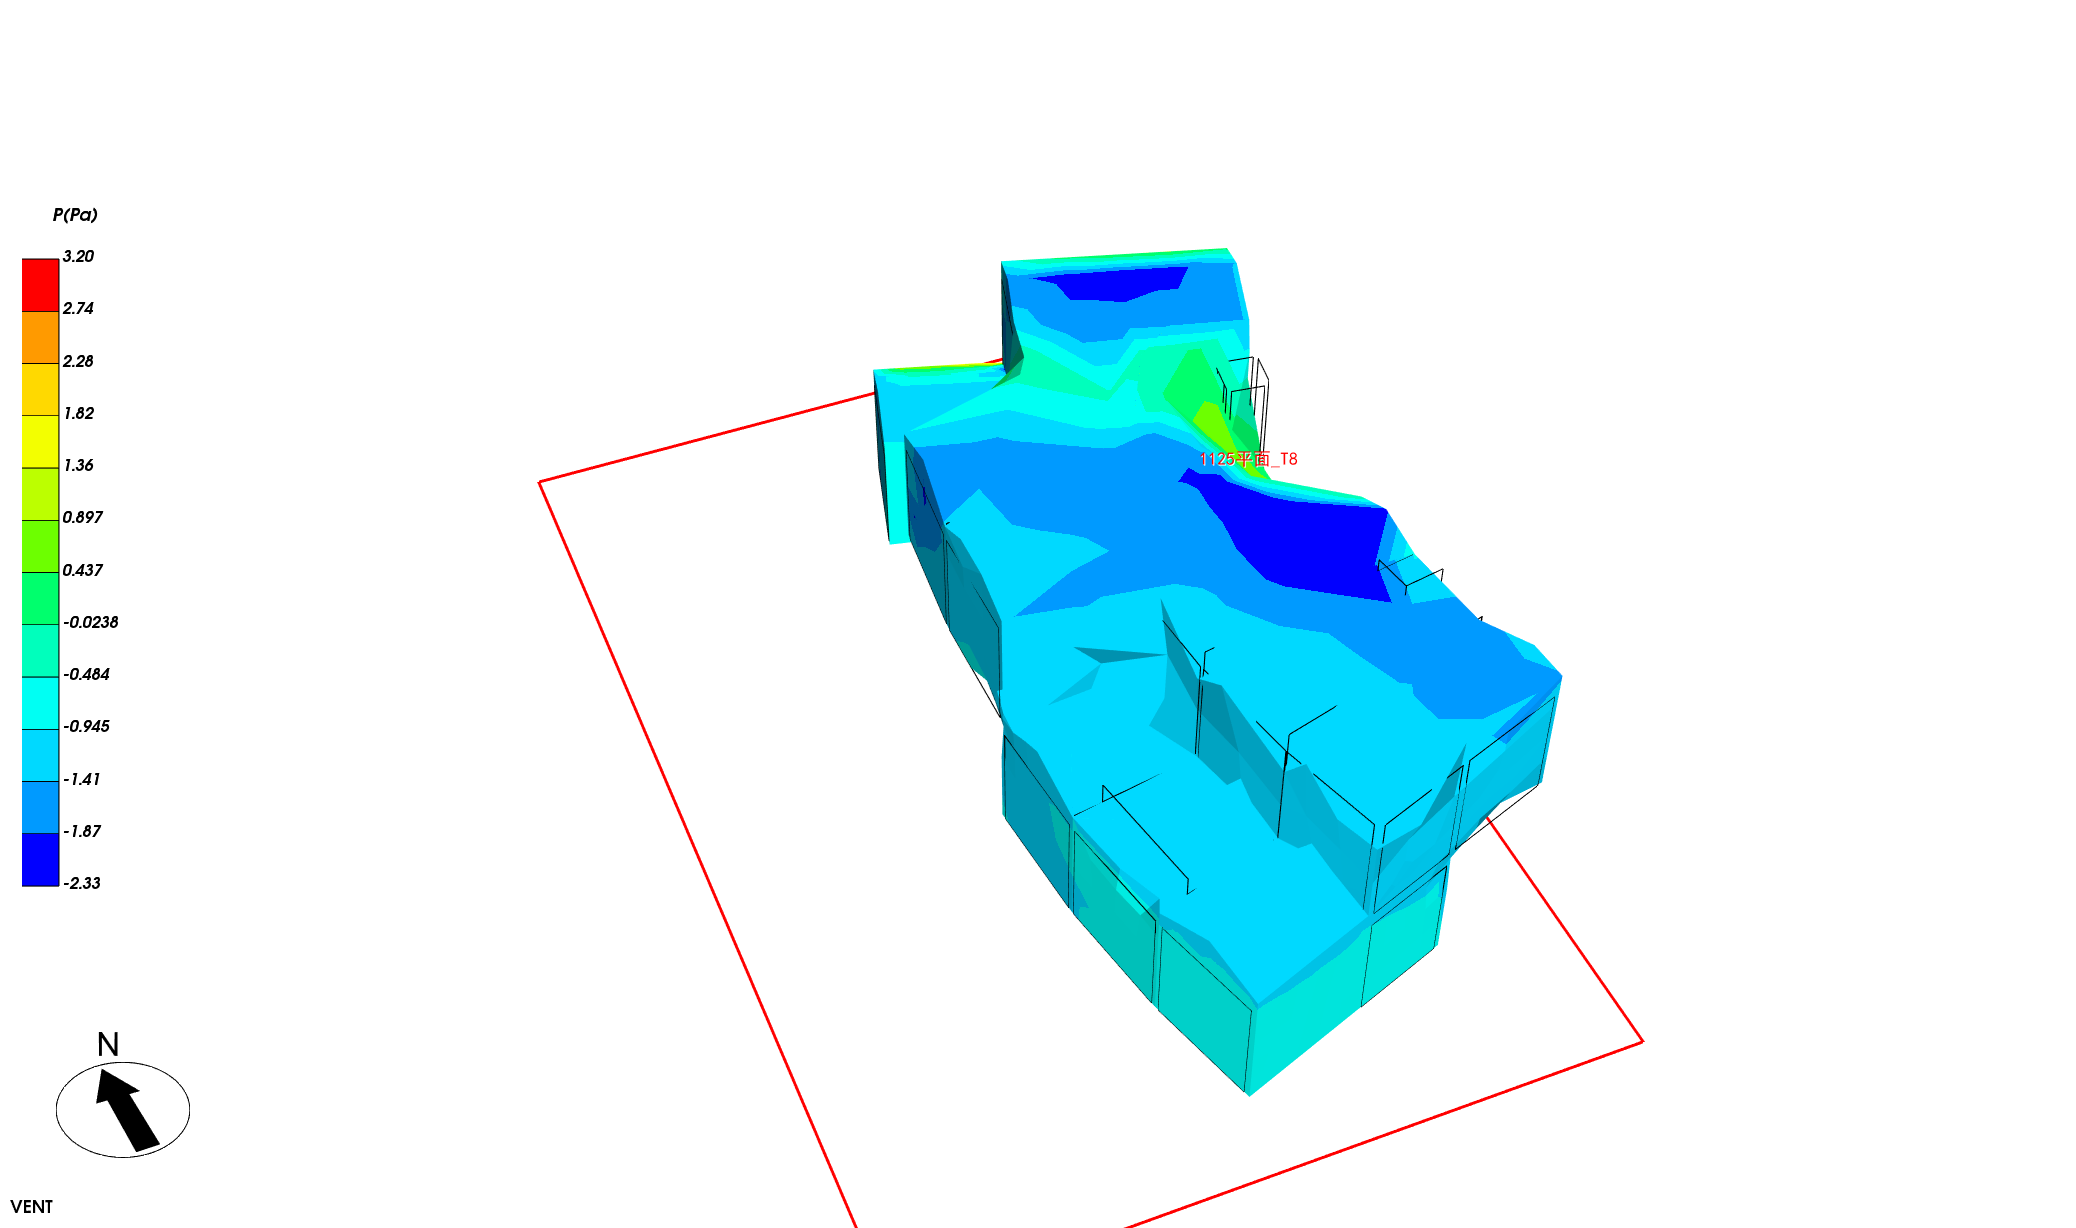
Task: Select the red 1125平面_T8 plane label
Action: [x=1248, y=459]
